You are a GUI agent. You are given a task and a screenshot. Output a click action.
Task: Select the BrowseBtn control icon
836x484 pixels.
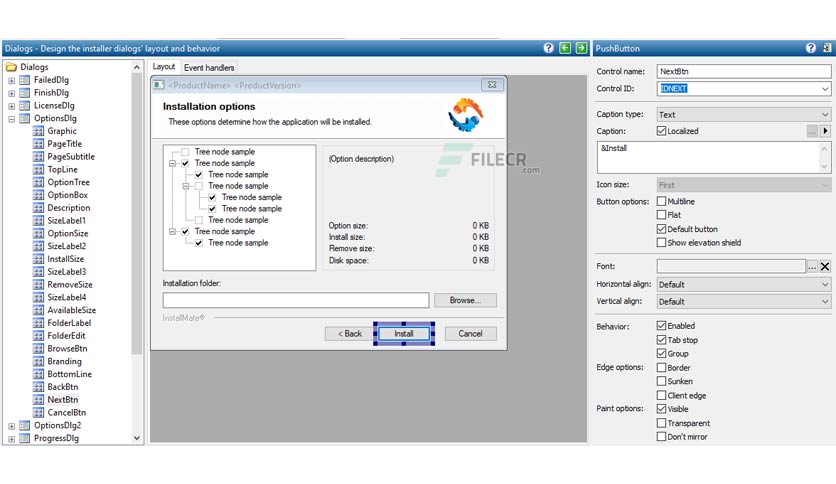point(38,349)
